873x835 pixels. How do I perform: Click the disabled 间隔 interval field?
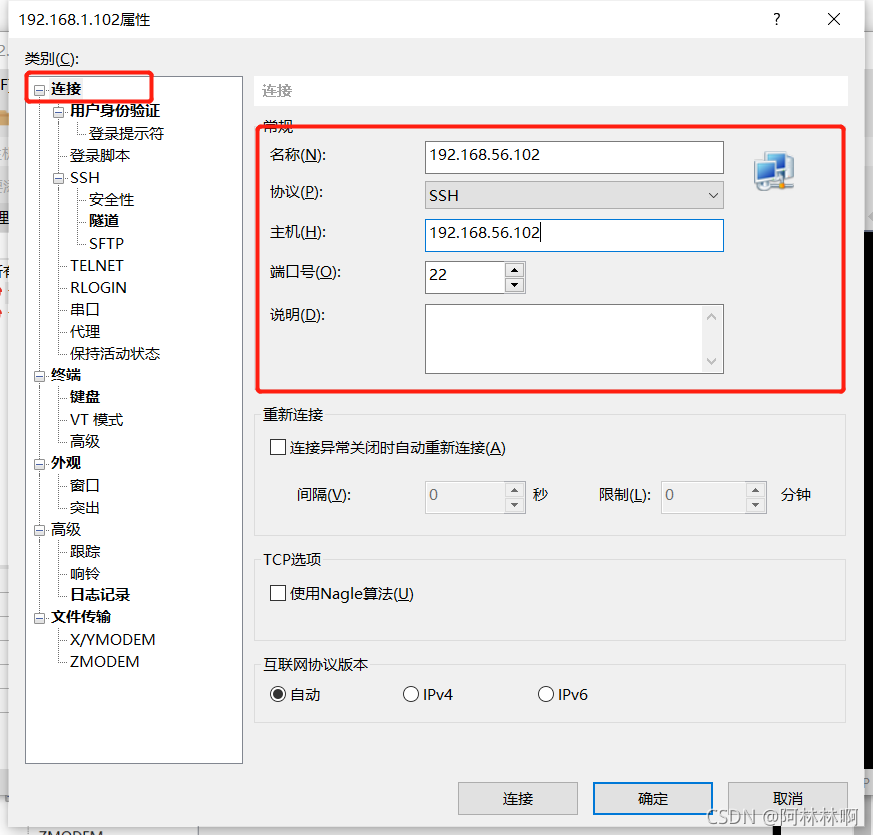tap(465, 497)
